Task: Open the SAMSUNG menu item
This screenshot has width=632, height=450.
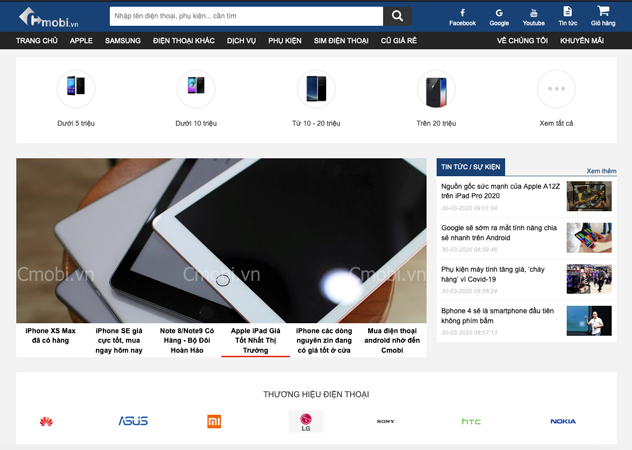Action: tap(123, 40)
